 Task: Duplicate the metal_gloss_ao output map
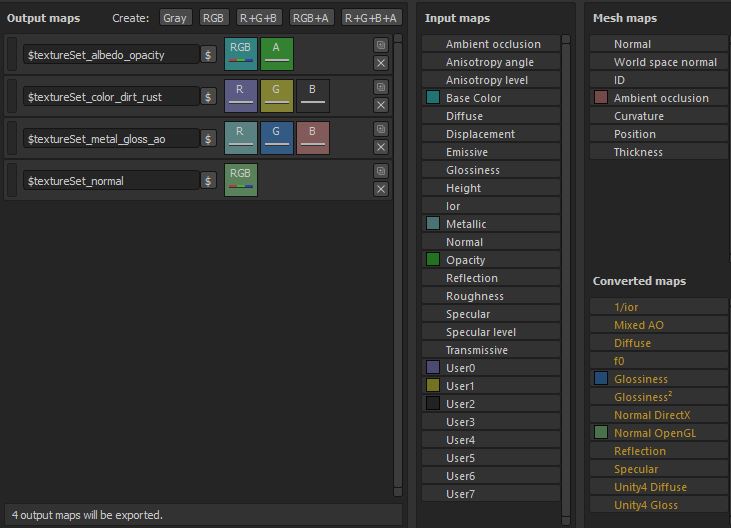tap(381, 129)
